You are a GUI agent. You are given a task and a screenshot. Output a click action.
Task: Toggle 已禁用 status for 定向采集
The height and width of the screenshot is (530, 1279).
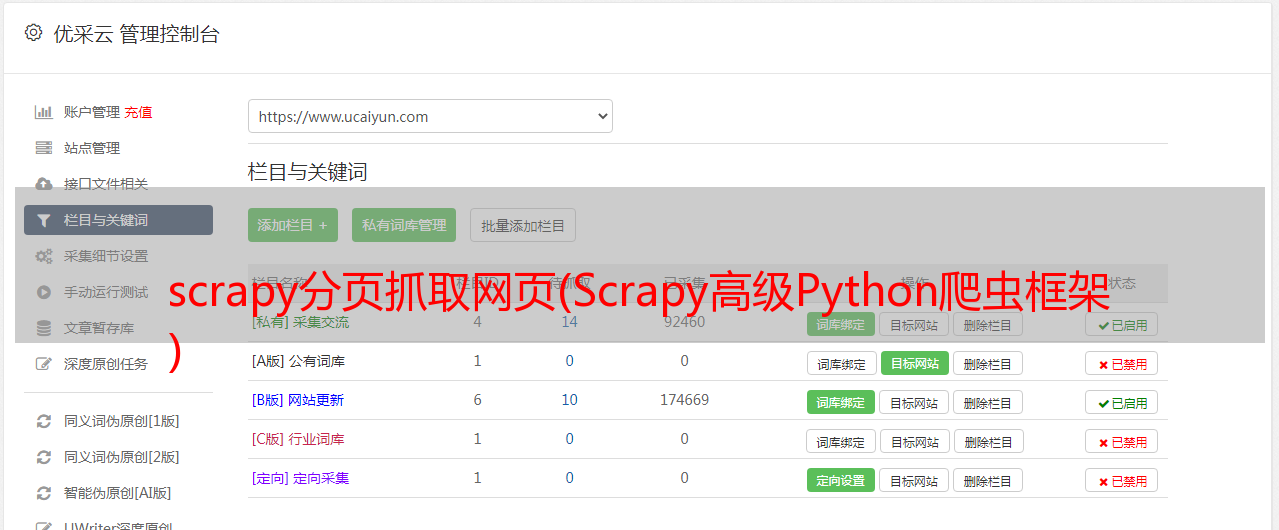pos(1121,480)
